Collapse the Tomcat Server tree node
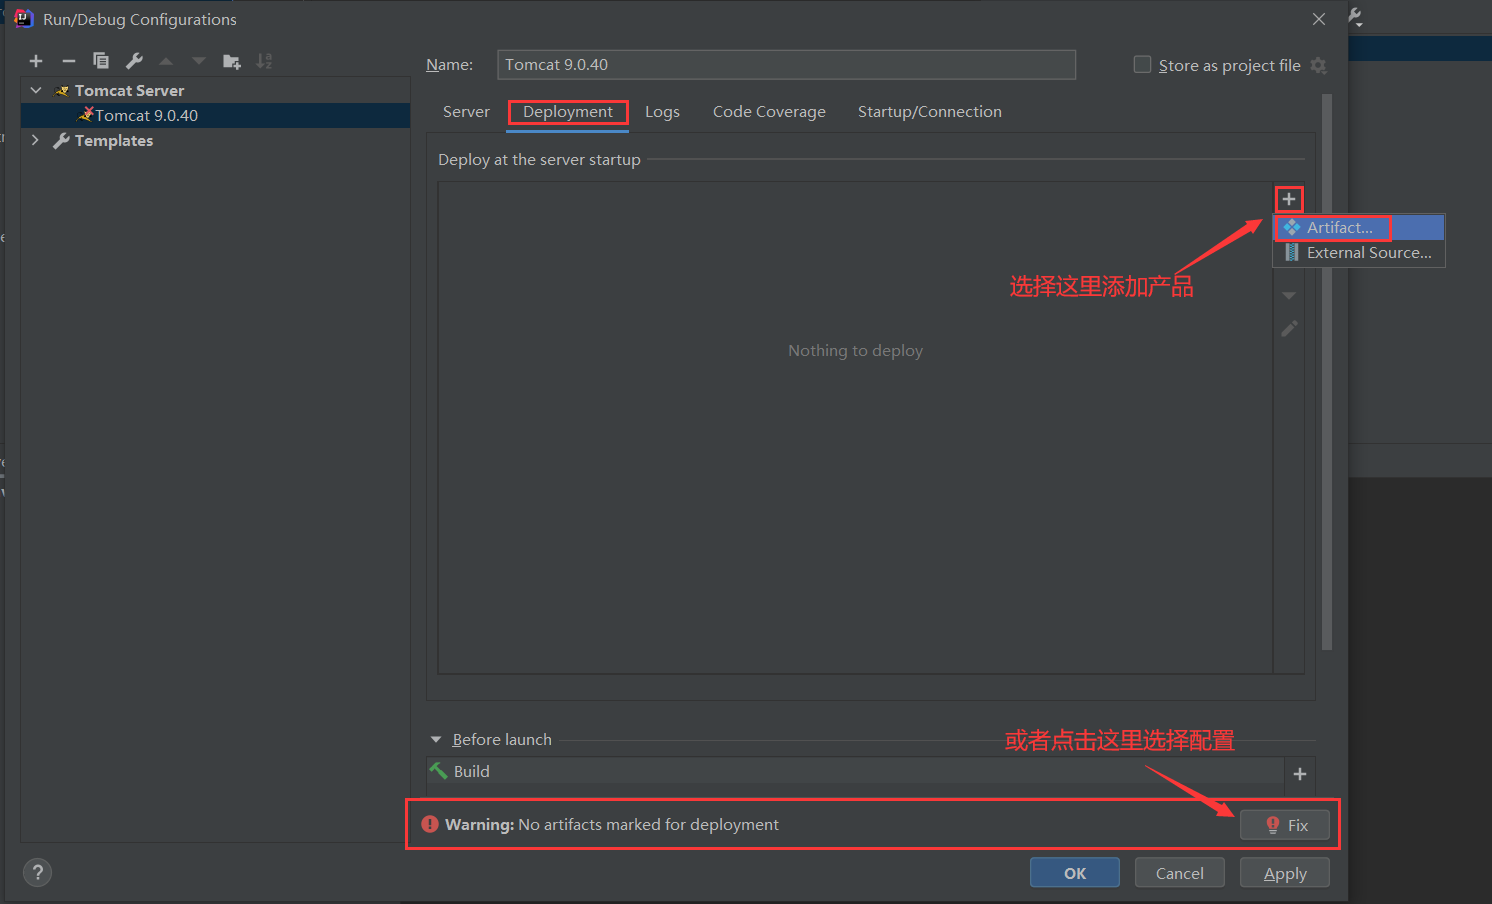 36,90
